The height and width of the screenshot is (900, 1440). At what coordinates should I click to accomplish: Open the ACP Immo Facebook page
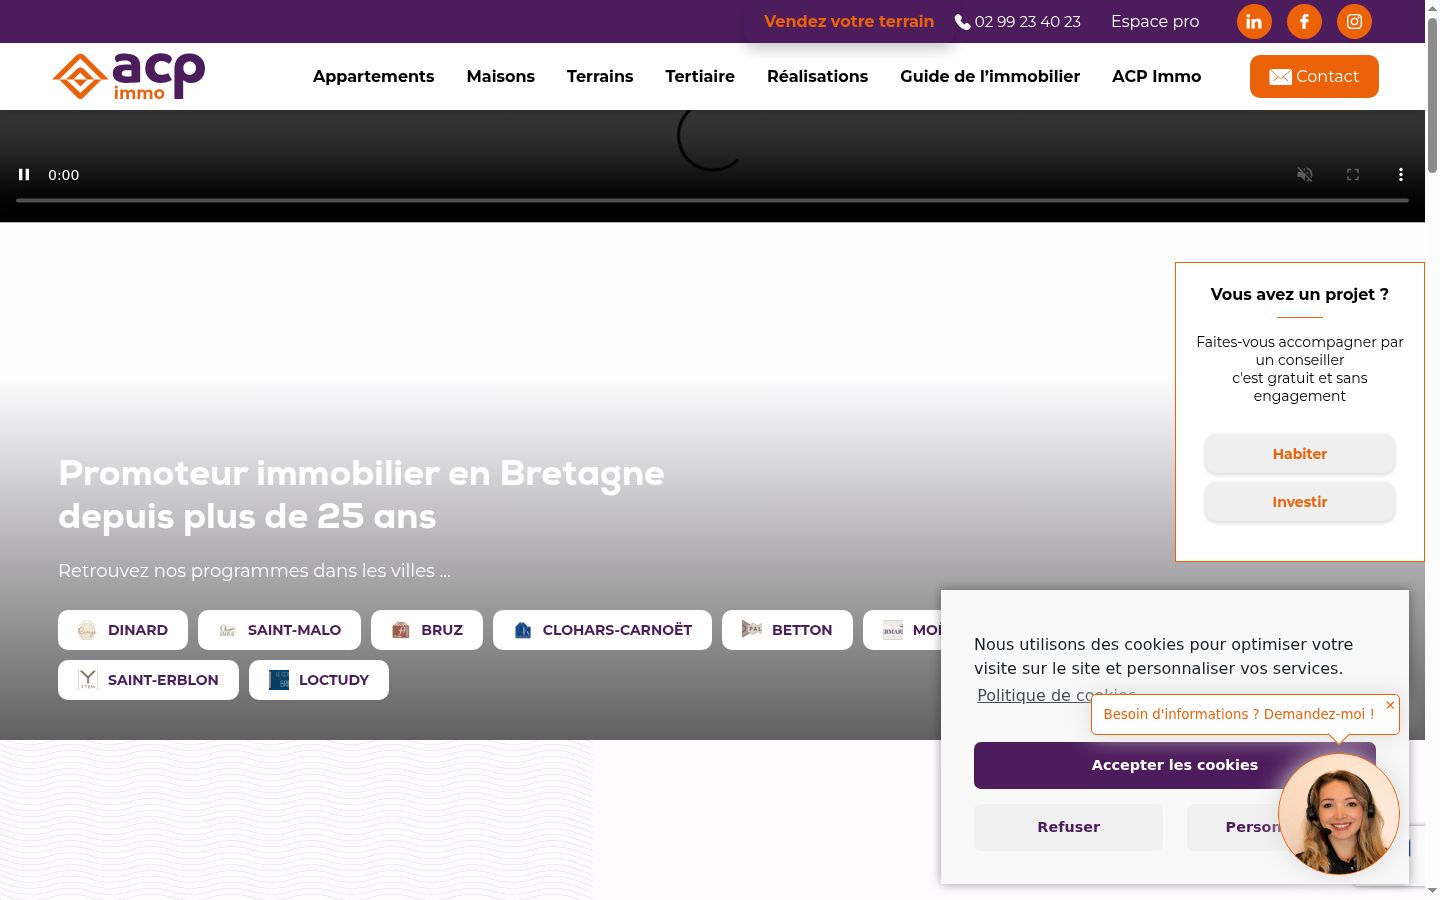1304,21
